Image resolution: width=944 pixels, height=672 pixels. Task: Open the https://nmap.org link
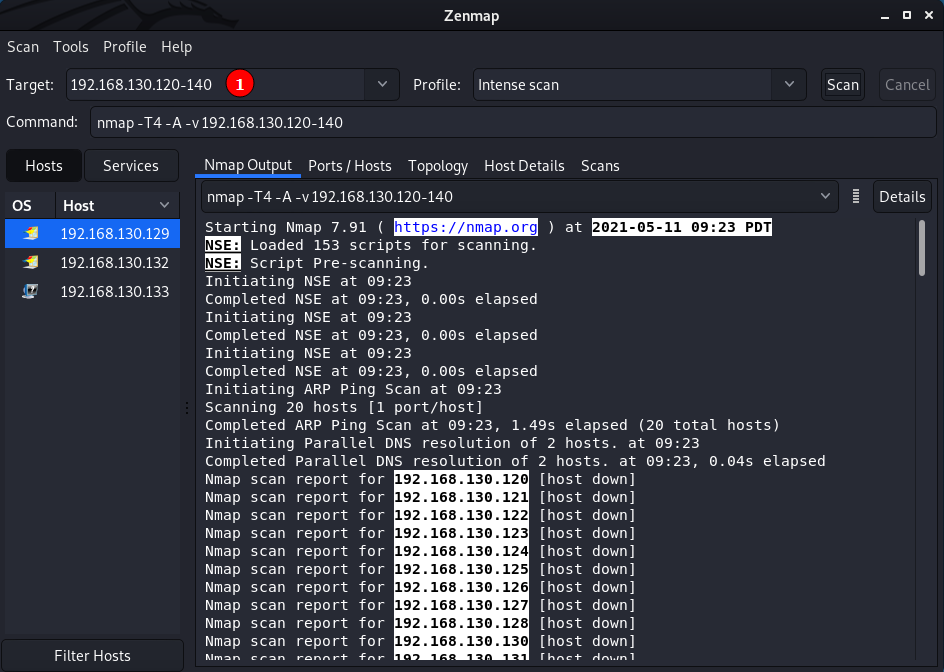[465, 227]
